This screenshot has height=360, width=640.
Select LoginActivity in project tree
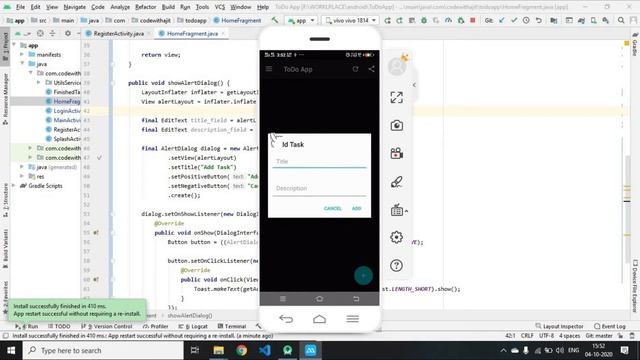tap(63, 111)
